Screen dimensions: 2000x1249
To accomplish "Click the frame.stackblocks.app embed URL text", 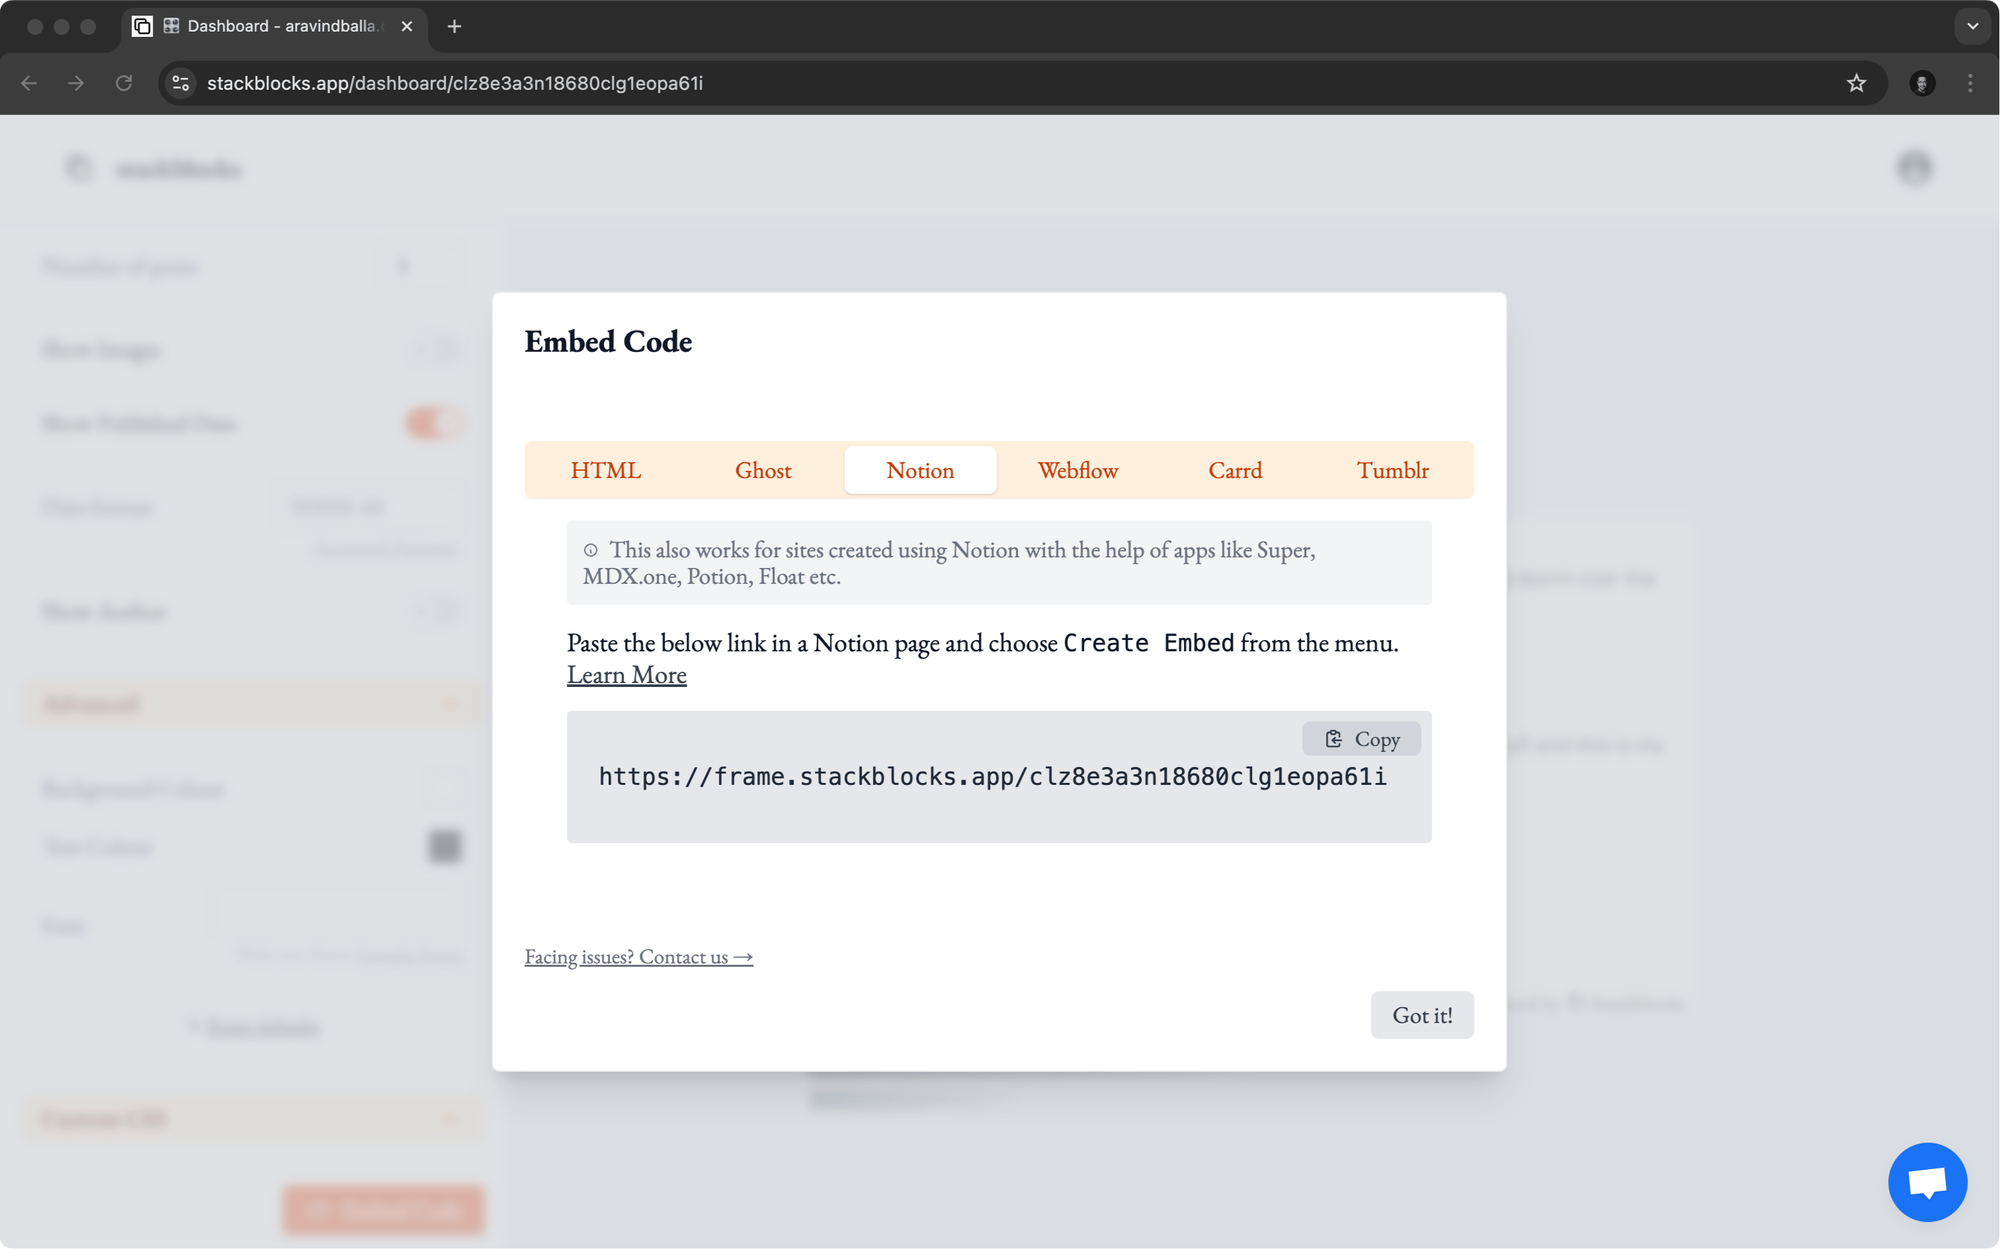I will (x=993, y=777).
